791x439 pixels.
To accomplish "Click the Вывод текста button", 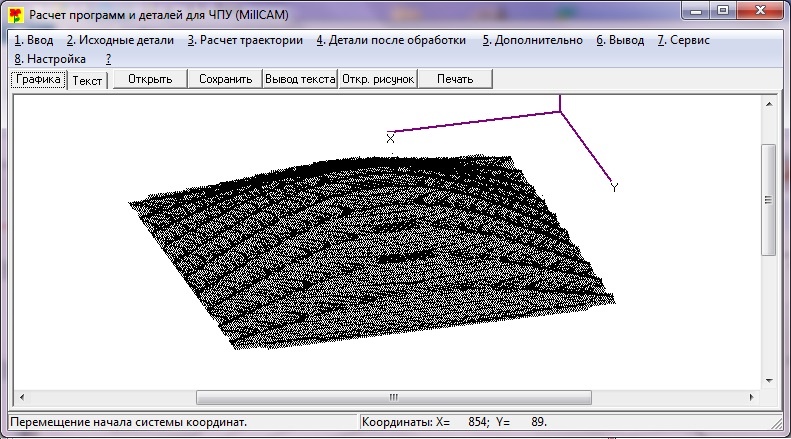I will (300, 79).
